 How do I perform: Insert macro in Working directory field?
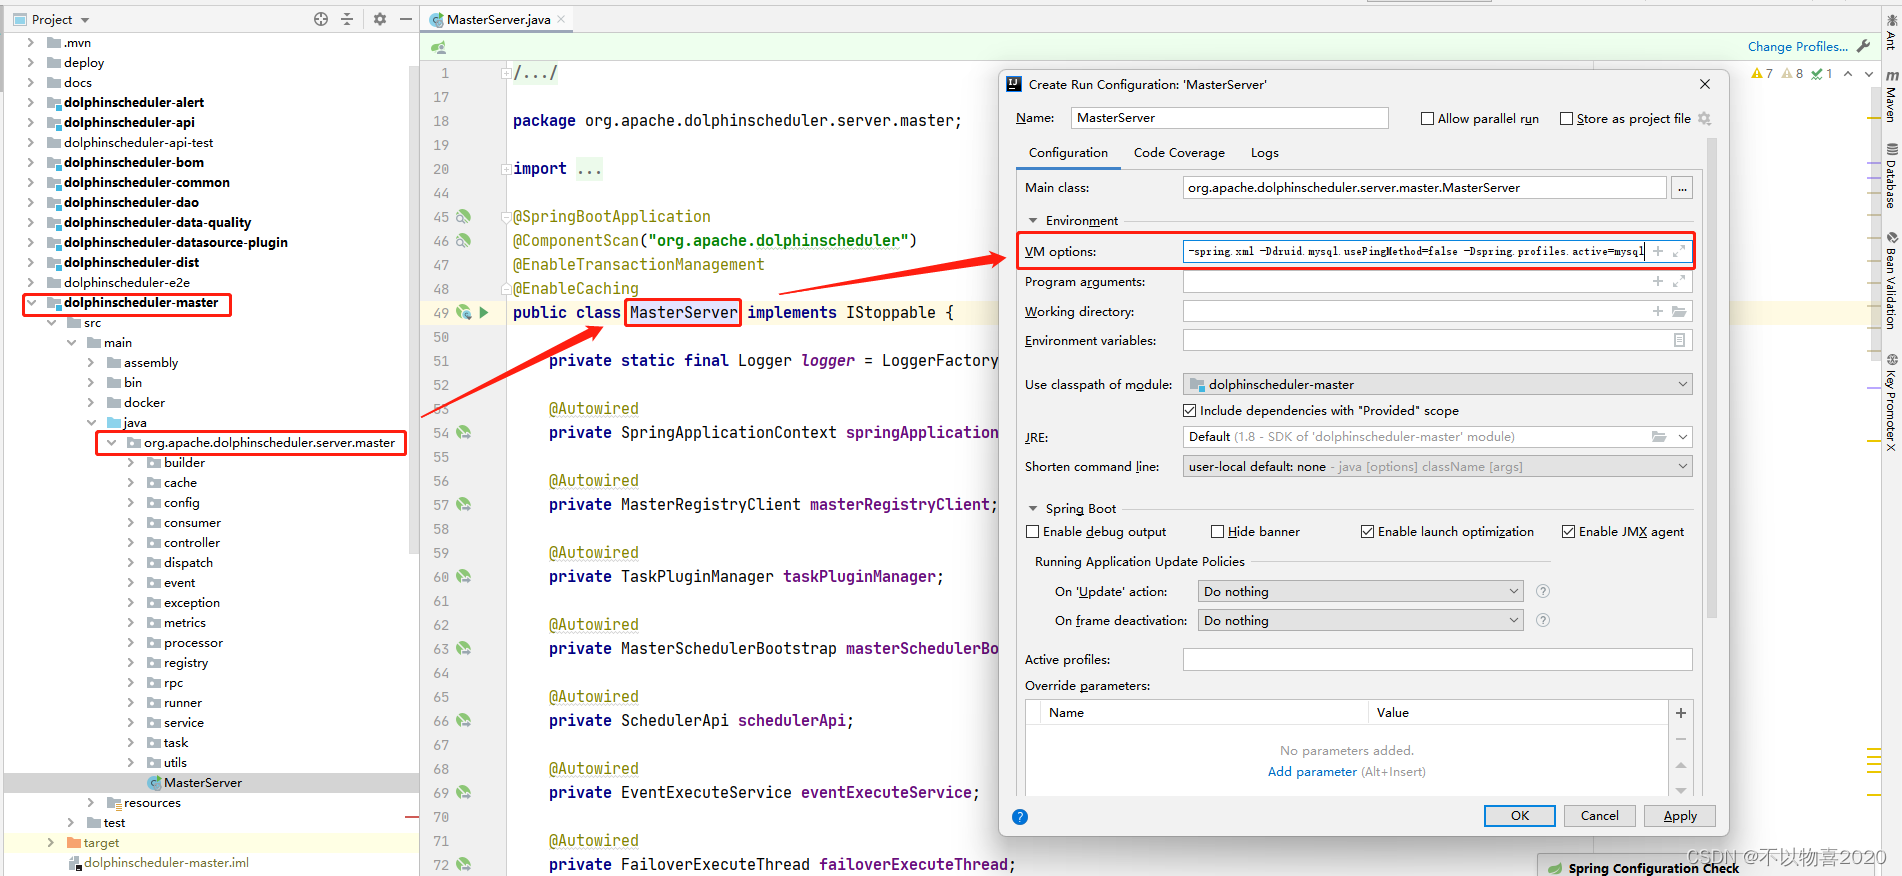coord(1658,312)
